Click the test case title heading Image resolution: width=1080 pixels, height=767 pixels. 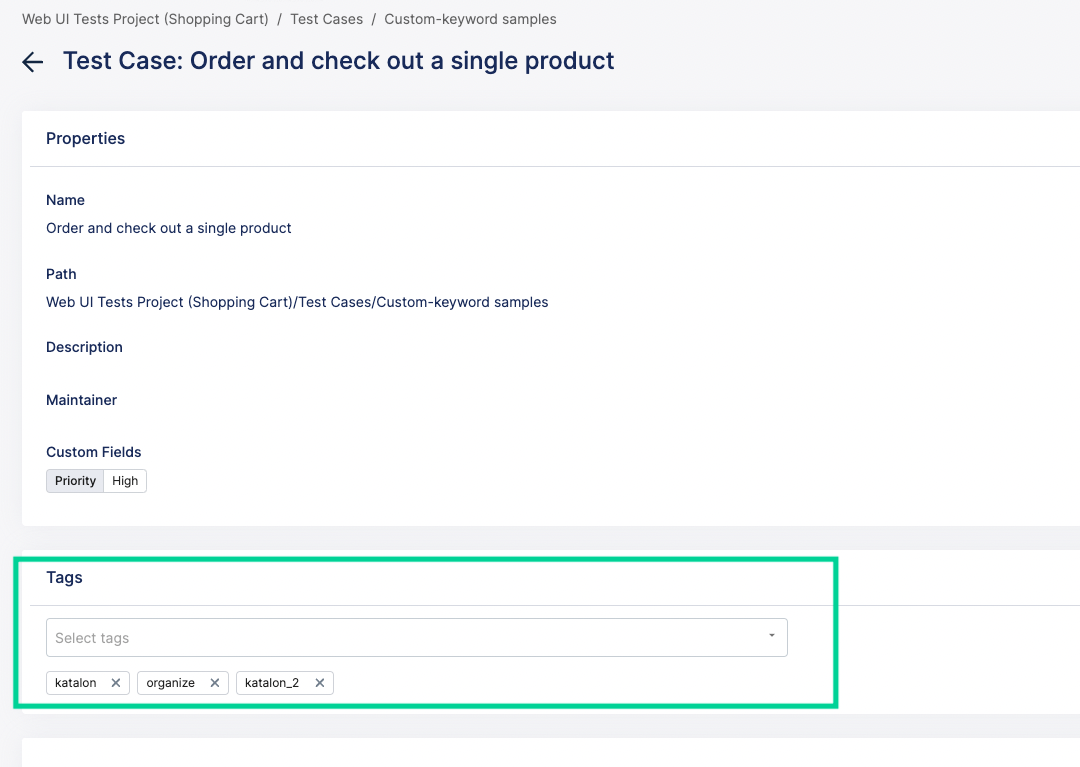338,61
